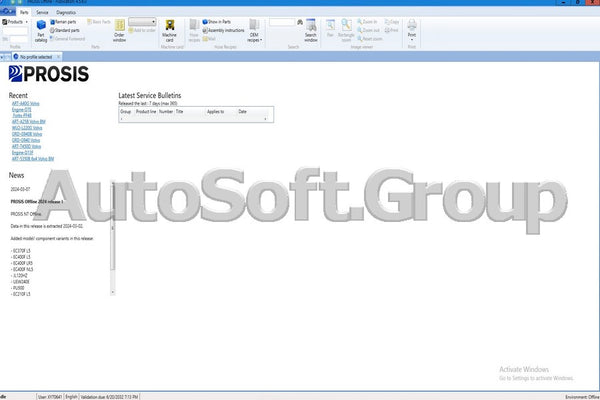Click the News panel vertical scrollbar
Image resolution: width=600 pixels, height=400 pixels.
(x=112, y=237)
